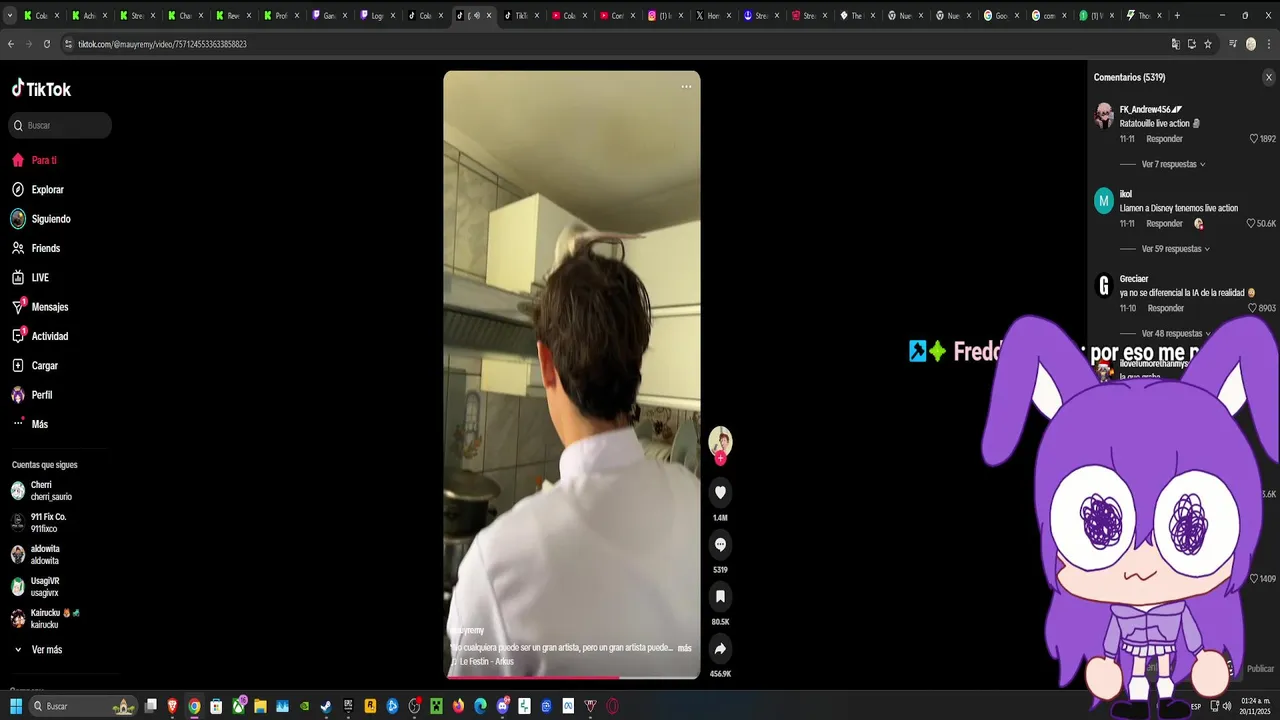Seek using the video progress bar

point(572,677)
